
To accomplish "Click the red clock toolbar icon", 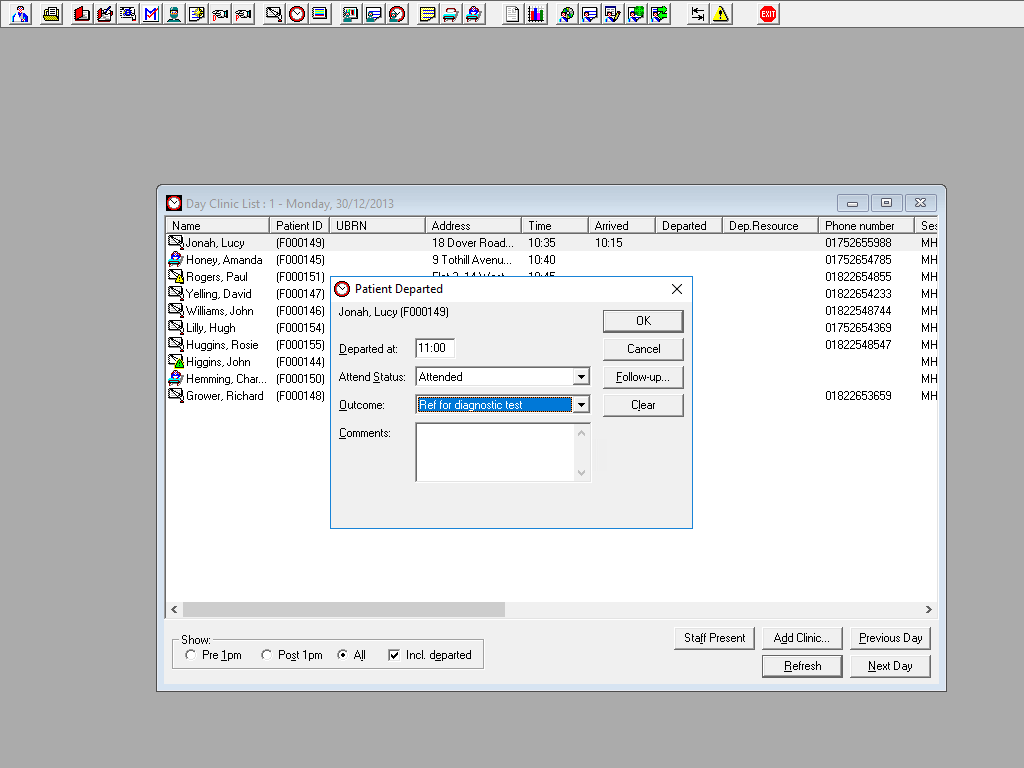I will pyautogui.click(x=297, y=14).
